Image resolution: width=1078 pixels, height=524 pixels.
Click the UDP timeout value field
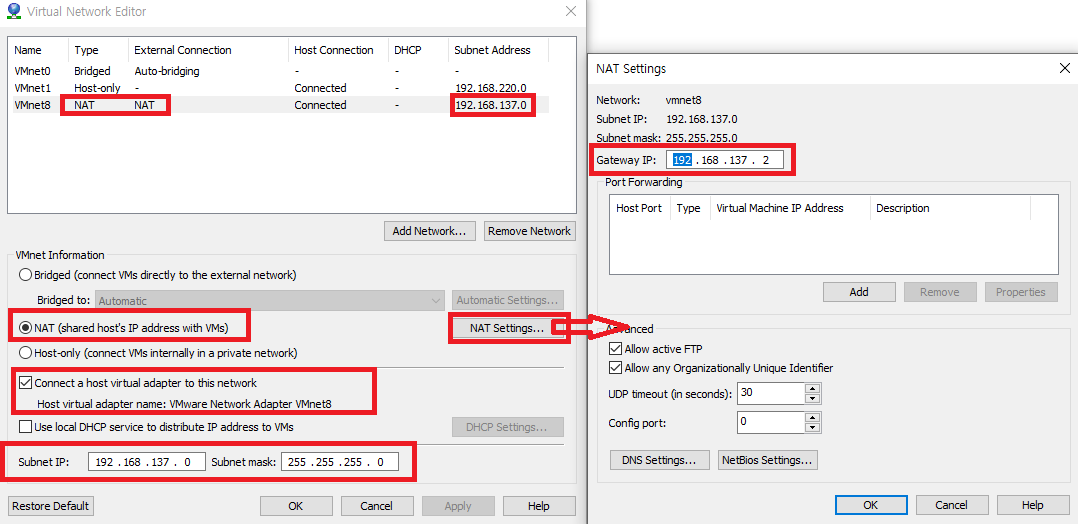771,394
